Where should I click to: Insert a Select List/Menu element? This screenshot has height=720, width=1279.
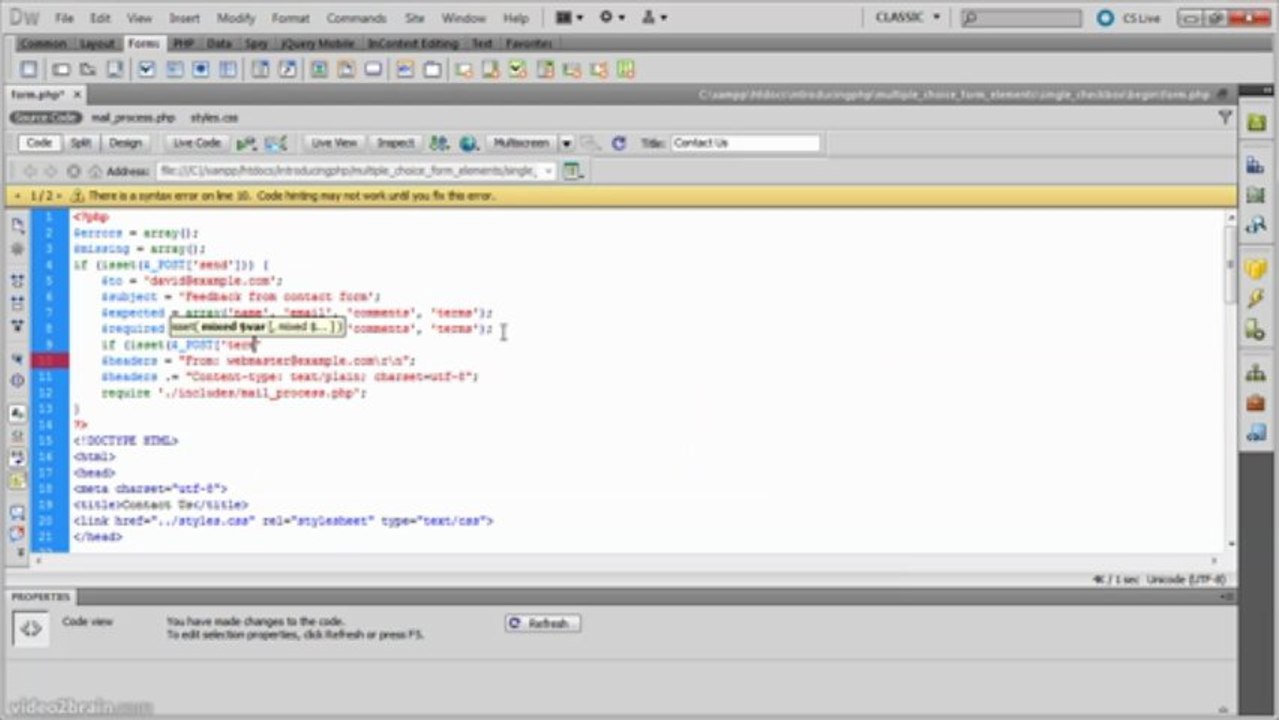260,70
